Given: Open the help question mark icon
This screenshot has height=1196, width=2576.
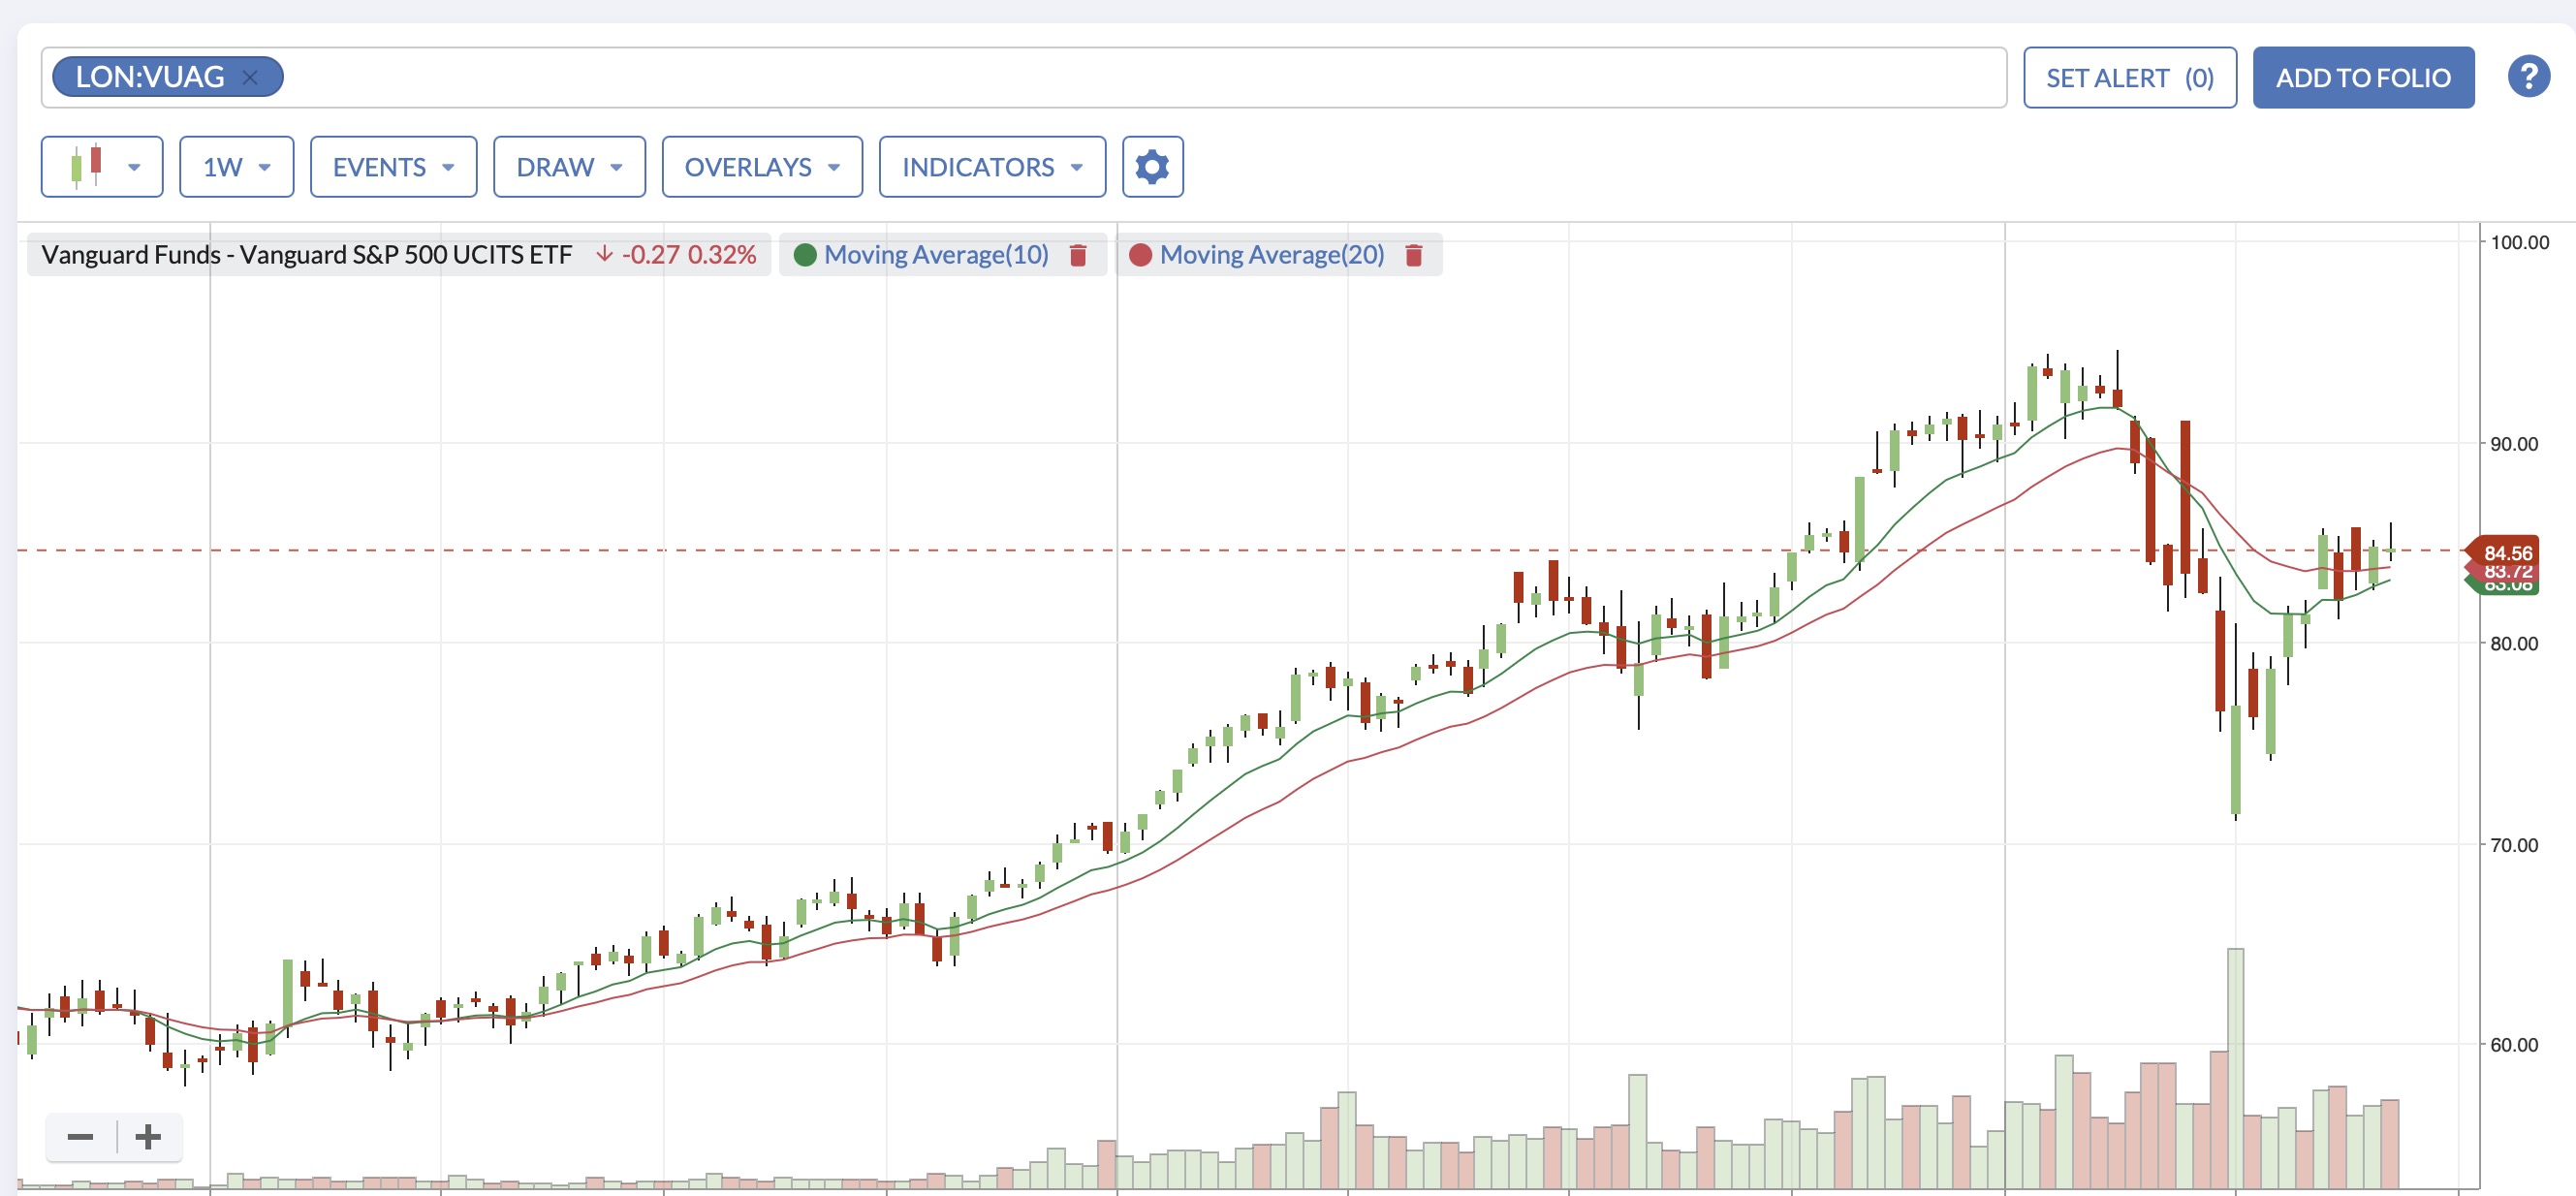Looking at the screenshot, I should pyautogui.click(x=2528, y=76).
